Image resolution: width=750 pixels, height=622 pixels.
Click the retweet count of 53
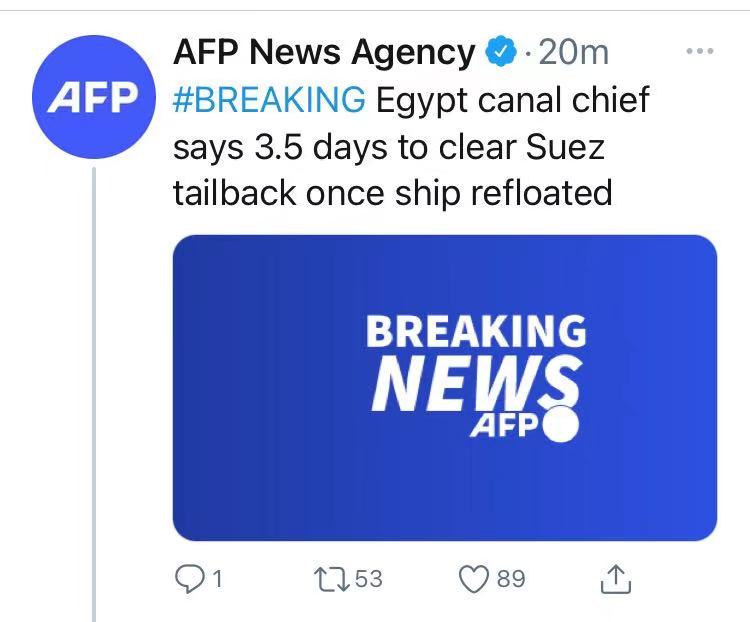pyautogui.click(x=368, y=579)
